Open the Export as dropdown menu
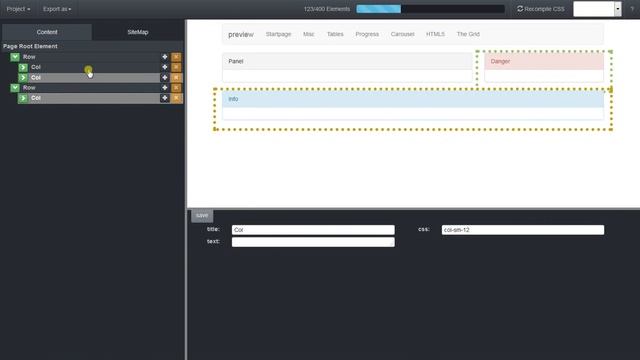Viewport: 640px width, 360px height. coord(57,9)
